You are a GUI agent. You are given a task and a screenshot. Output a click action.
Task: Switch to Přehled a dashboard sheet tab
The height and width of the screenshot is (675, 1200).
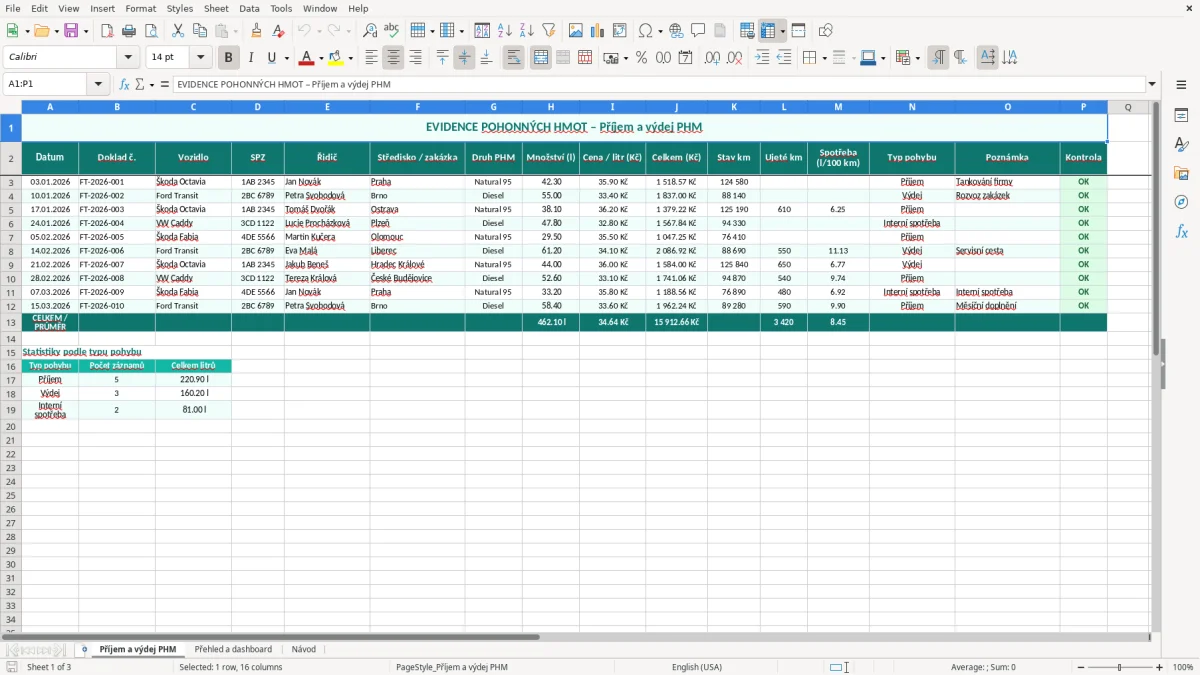(x=233, y=649)
